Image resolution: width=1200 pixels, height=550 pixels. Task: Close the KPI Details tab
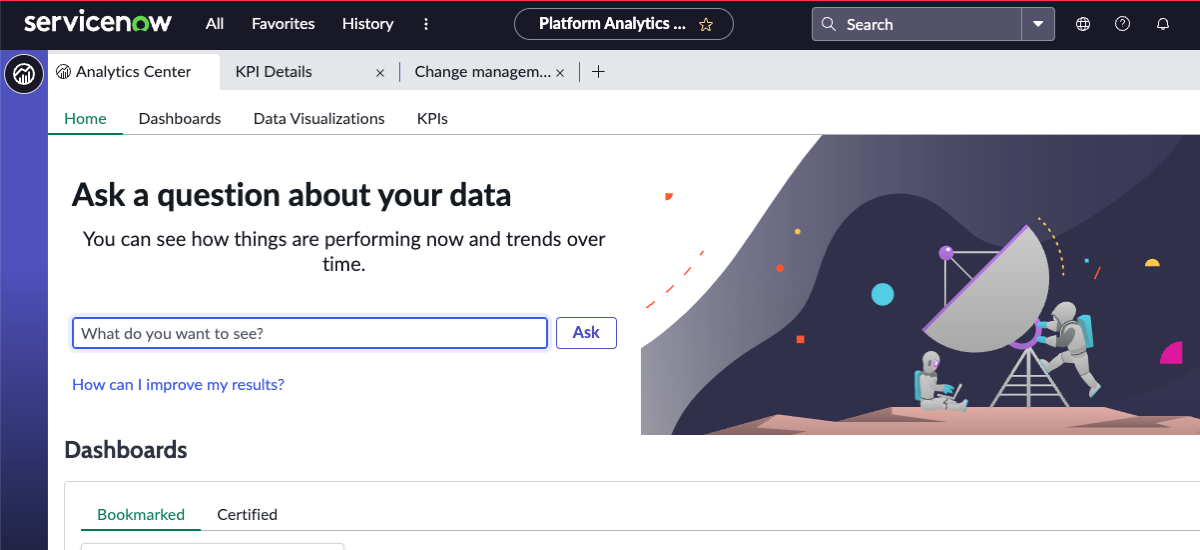[x=380, y=73]
